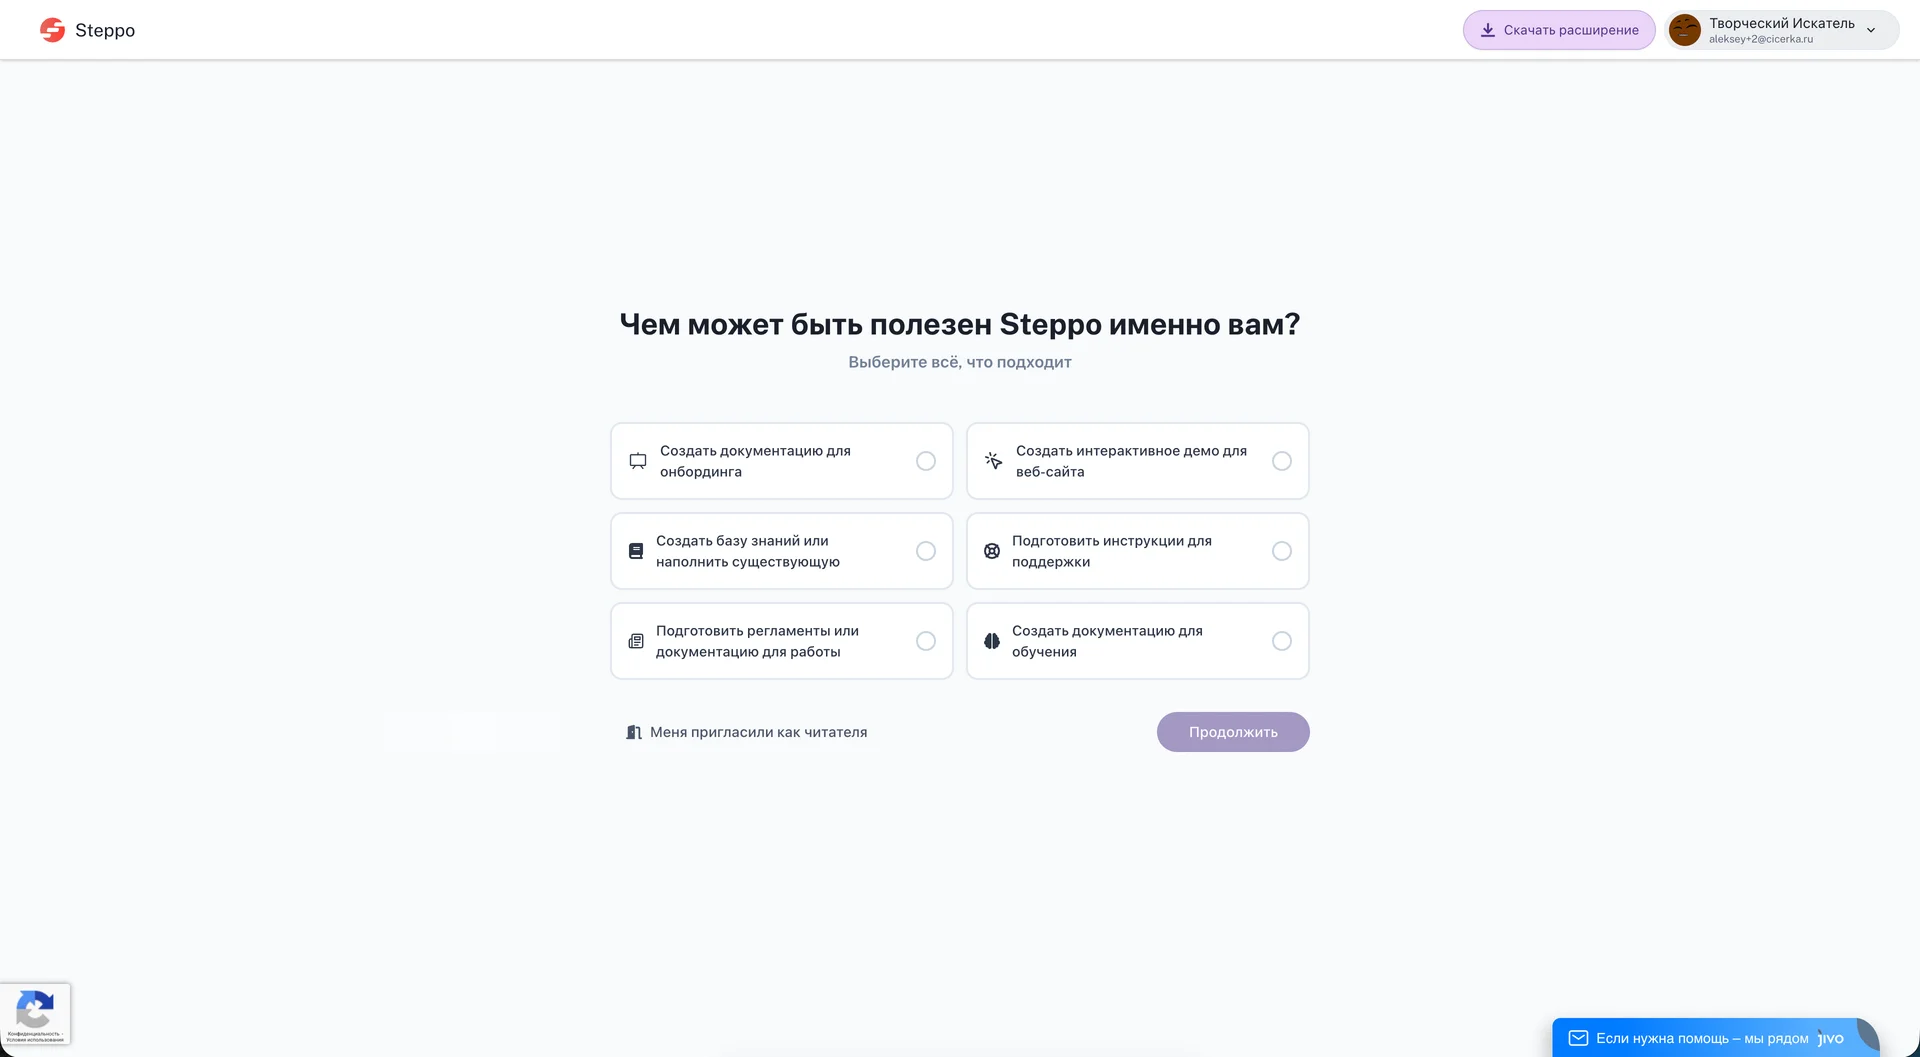Select the interactive website demo radio option
Screen dimensions: 1920x1057
[x=1282, y=461]
